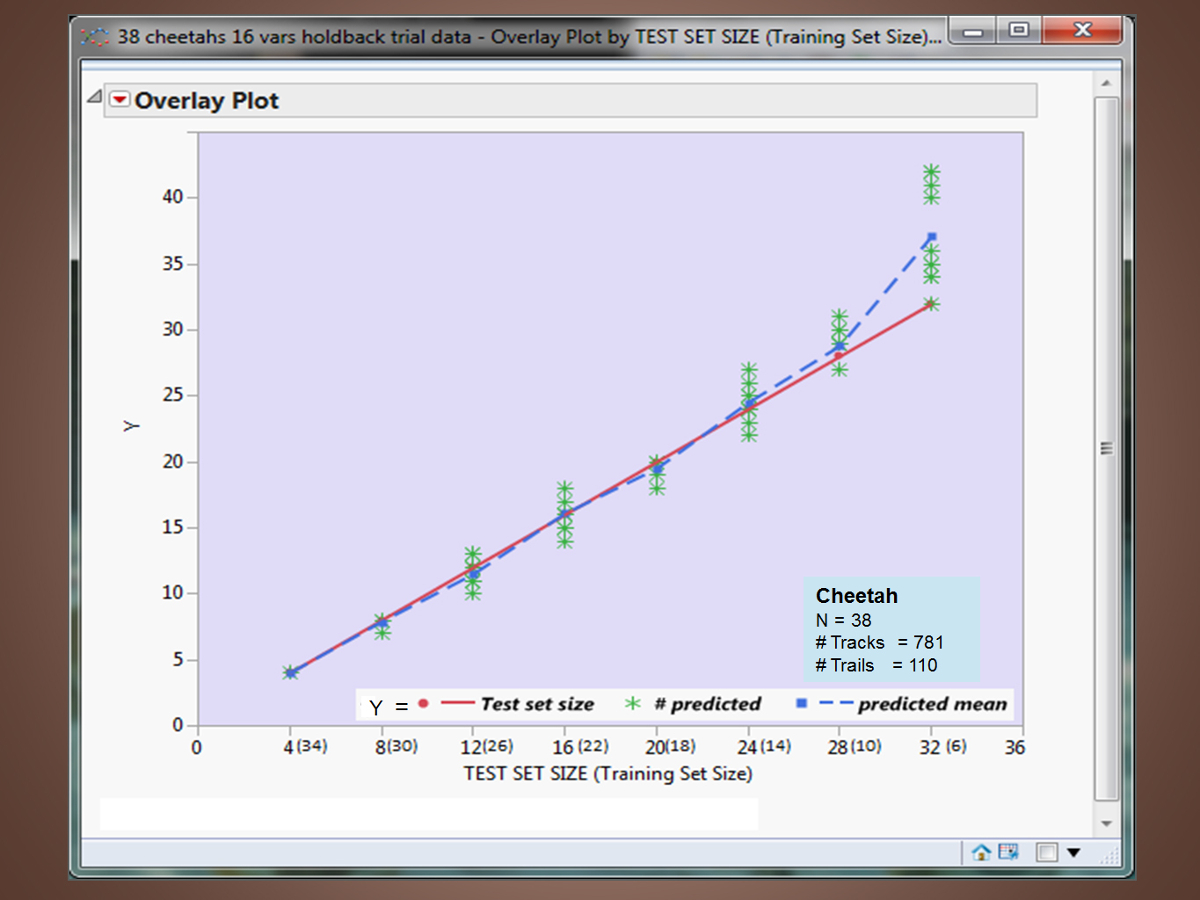Maximize the Overlay Plot window

(1018, 31)
